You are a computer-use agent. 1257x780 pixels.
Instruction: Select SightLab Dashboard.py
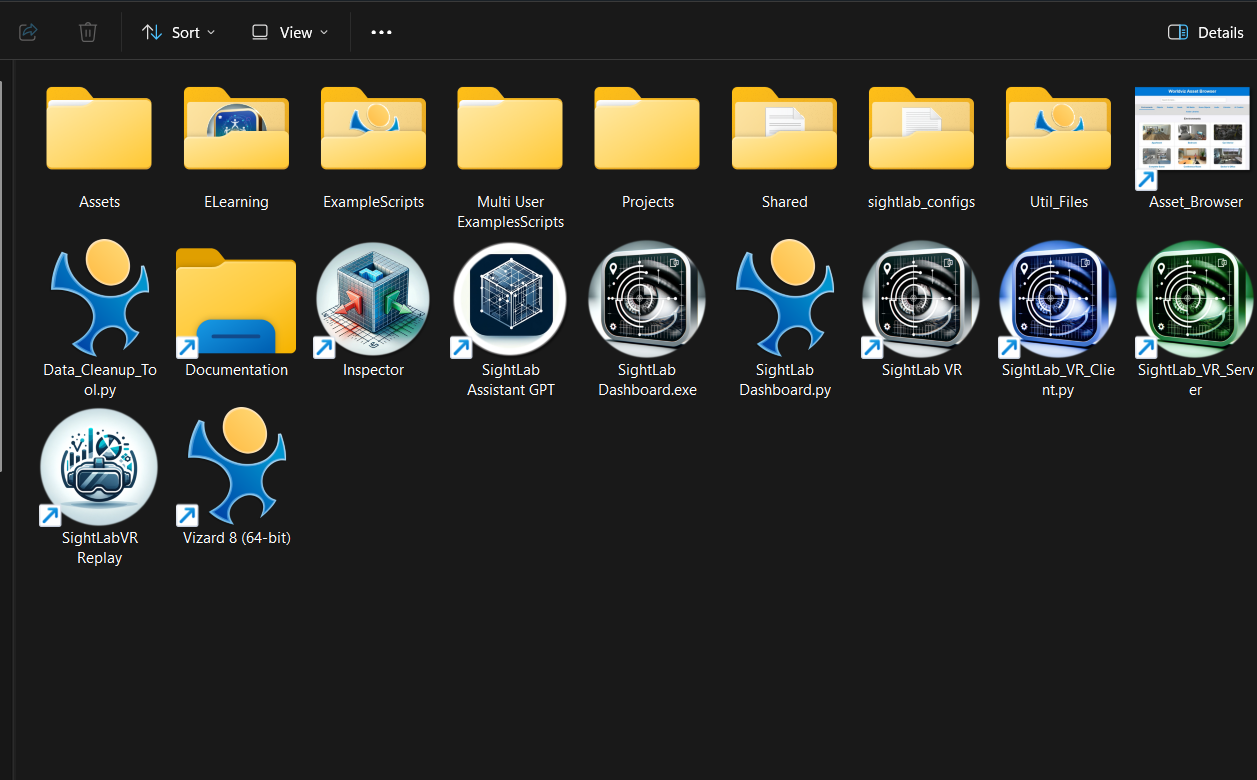tap(784, 300)
